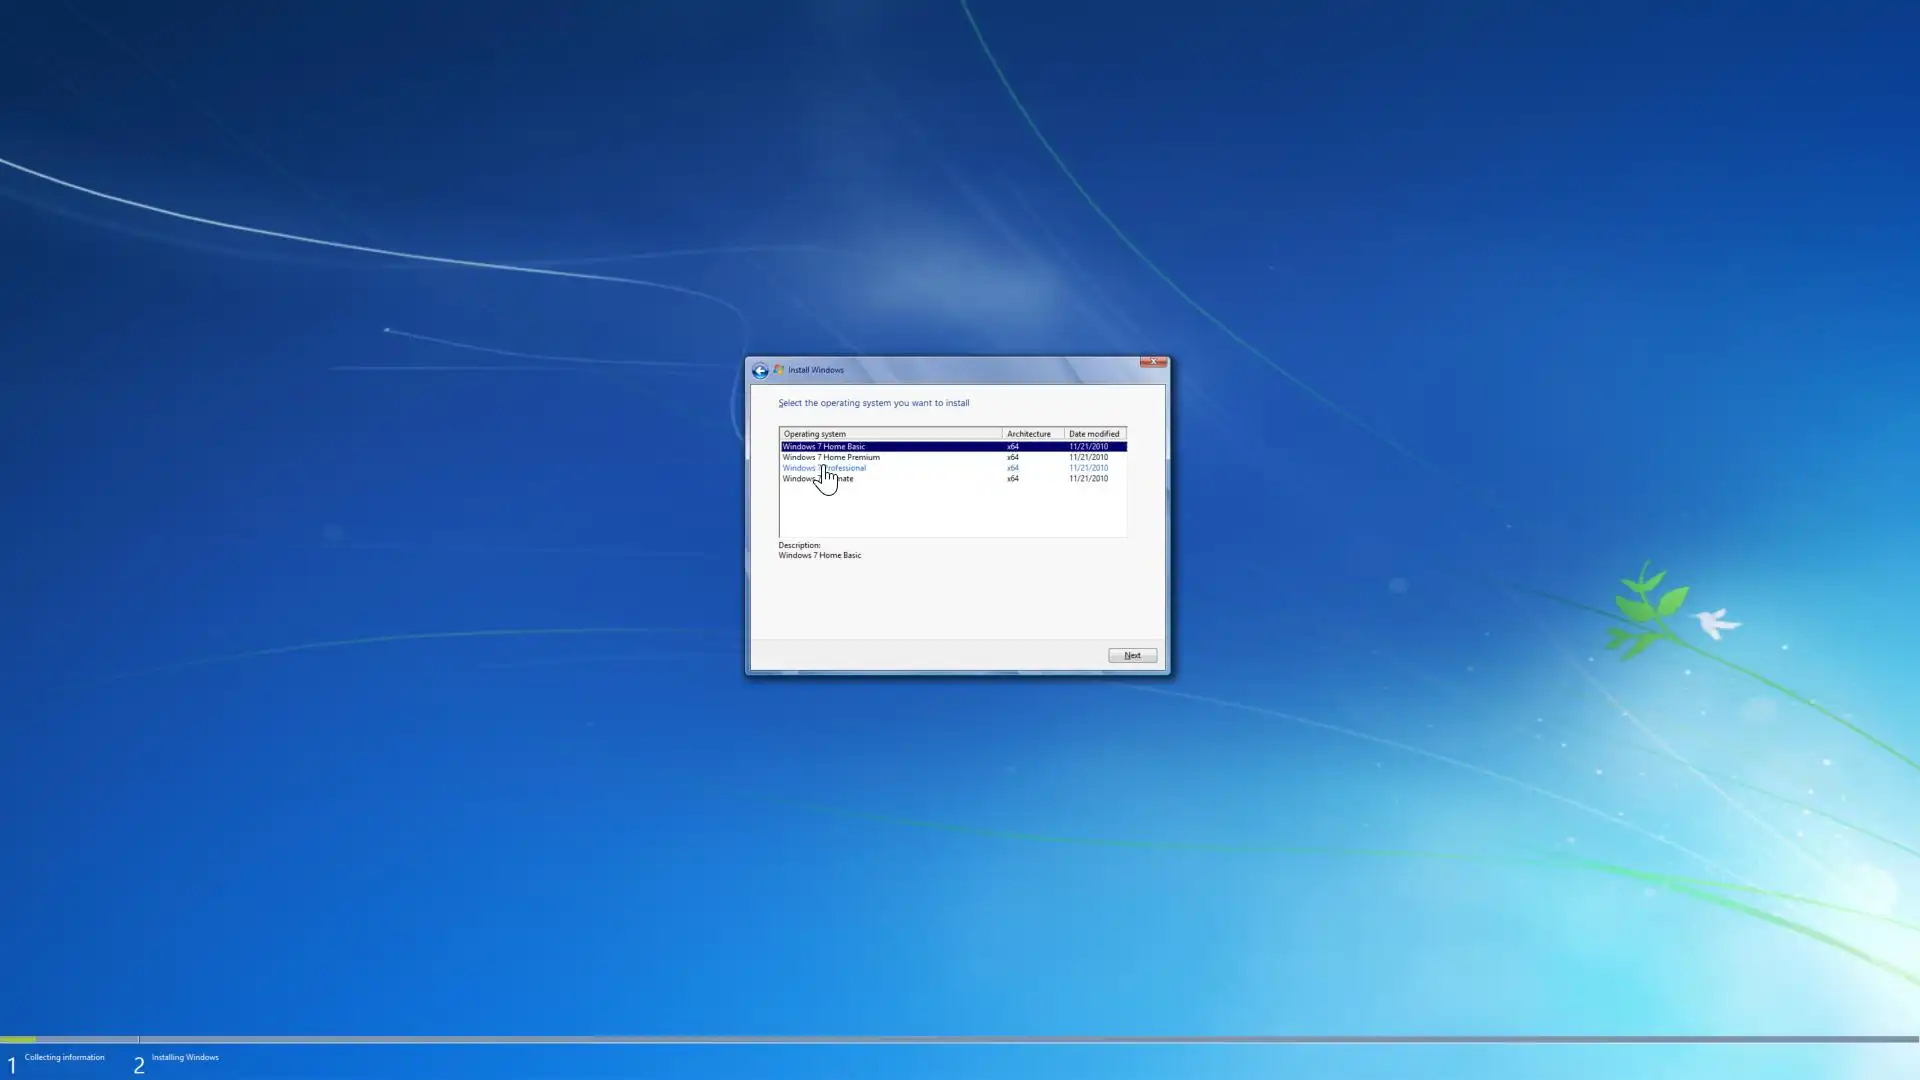Click step 2 Installing Windows label

185,1057
